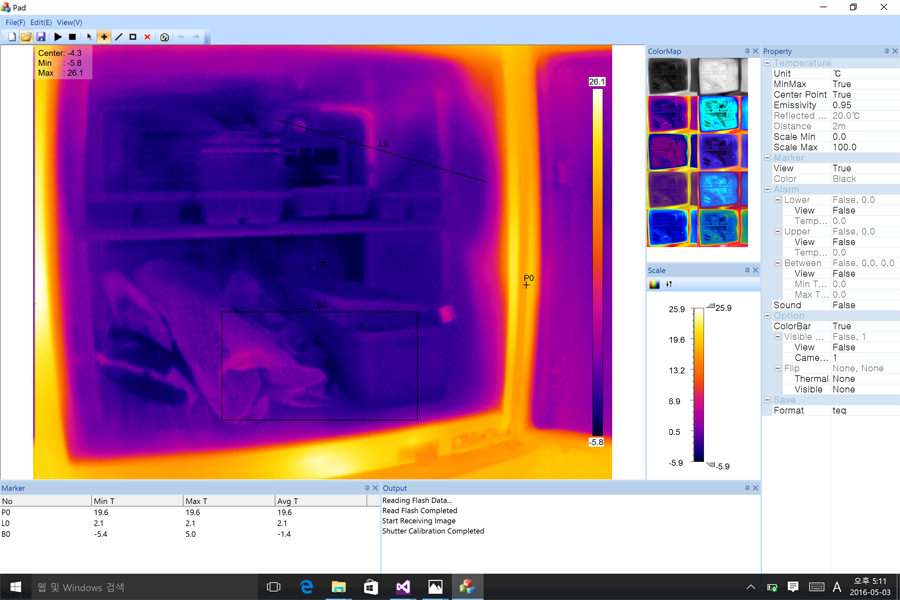
Task: Click the rainbow palette icon in Scale panel
Action: click(654, 284)
